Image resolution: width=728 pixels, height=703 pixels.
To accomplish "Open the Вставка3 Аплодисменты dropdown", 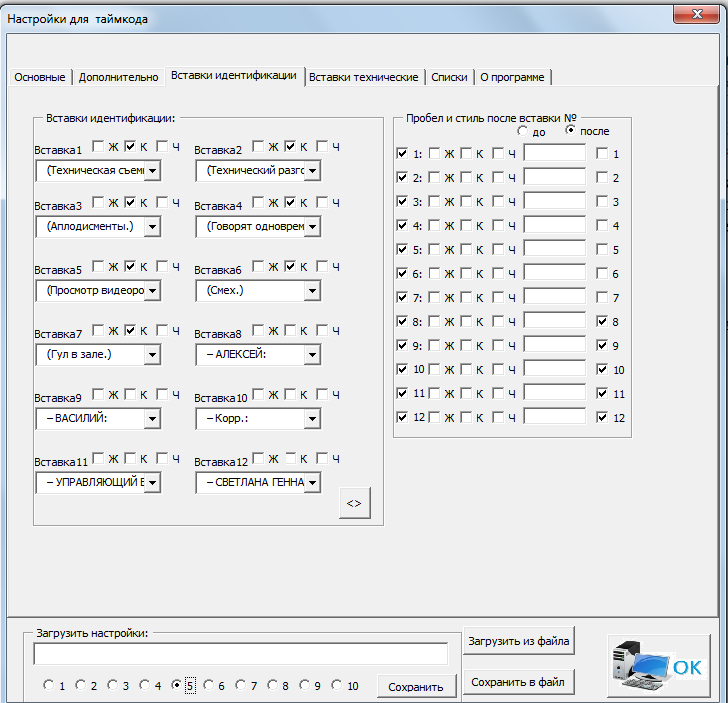I will click(152, 227).
